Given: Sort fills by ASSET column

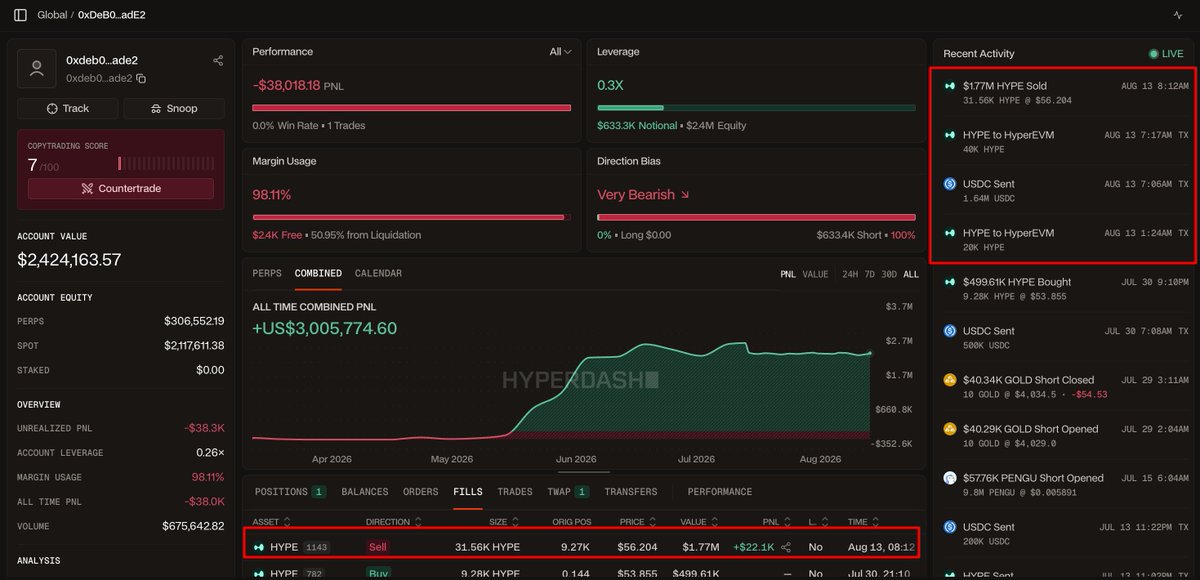Looking at the screenshot, I should [271, 521].
